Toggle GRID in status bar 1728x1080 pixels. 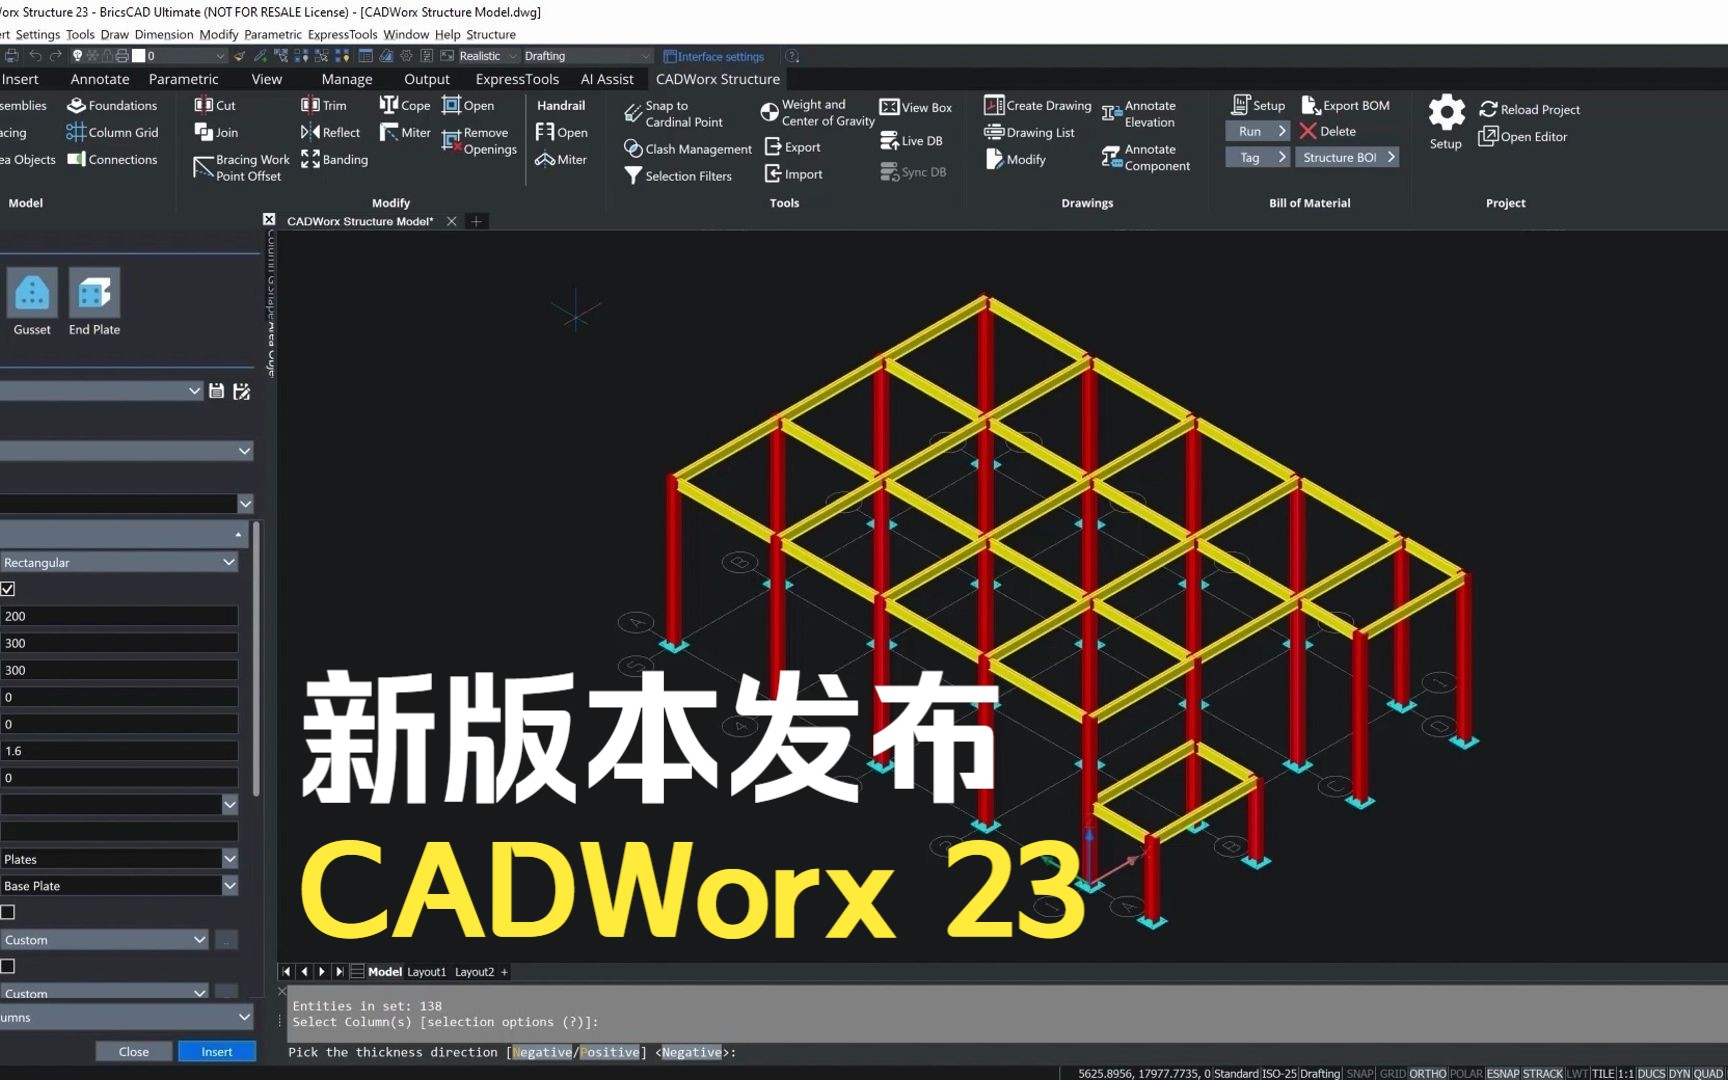(x=1393, y=1073)
